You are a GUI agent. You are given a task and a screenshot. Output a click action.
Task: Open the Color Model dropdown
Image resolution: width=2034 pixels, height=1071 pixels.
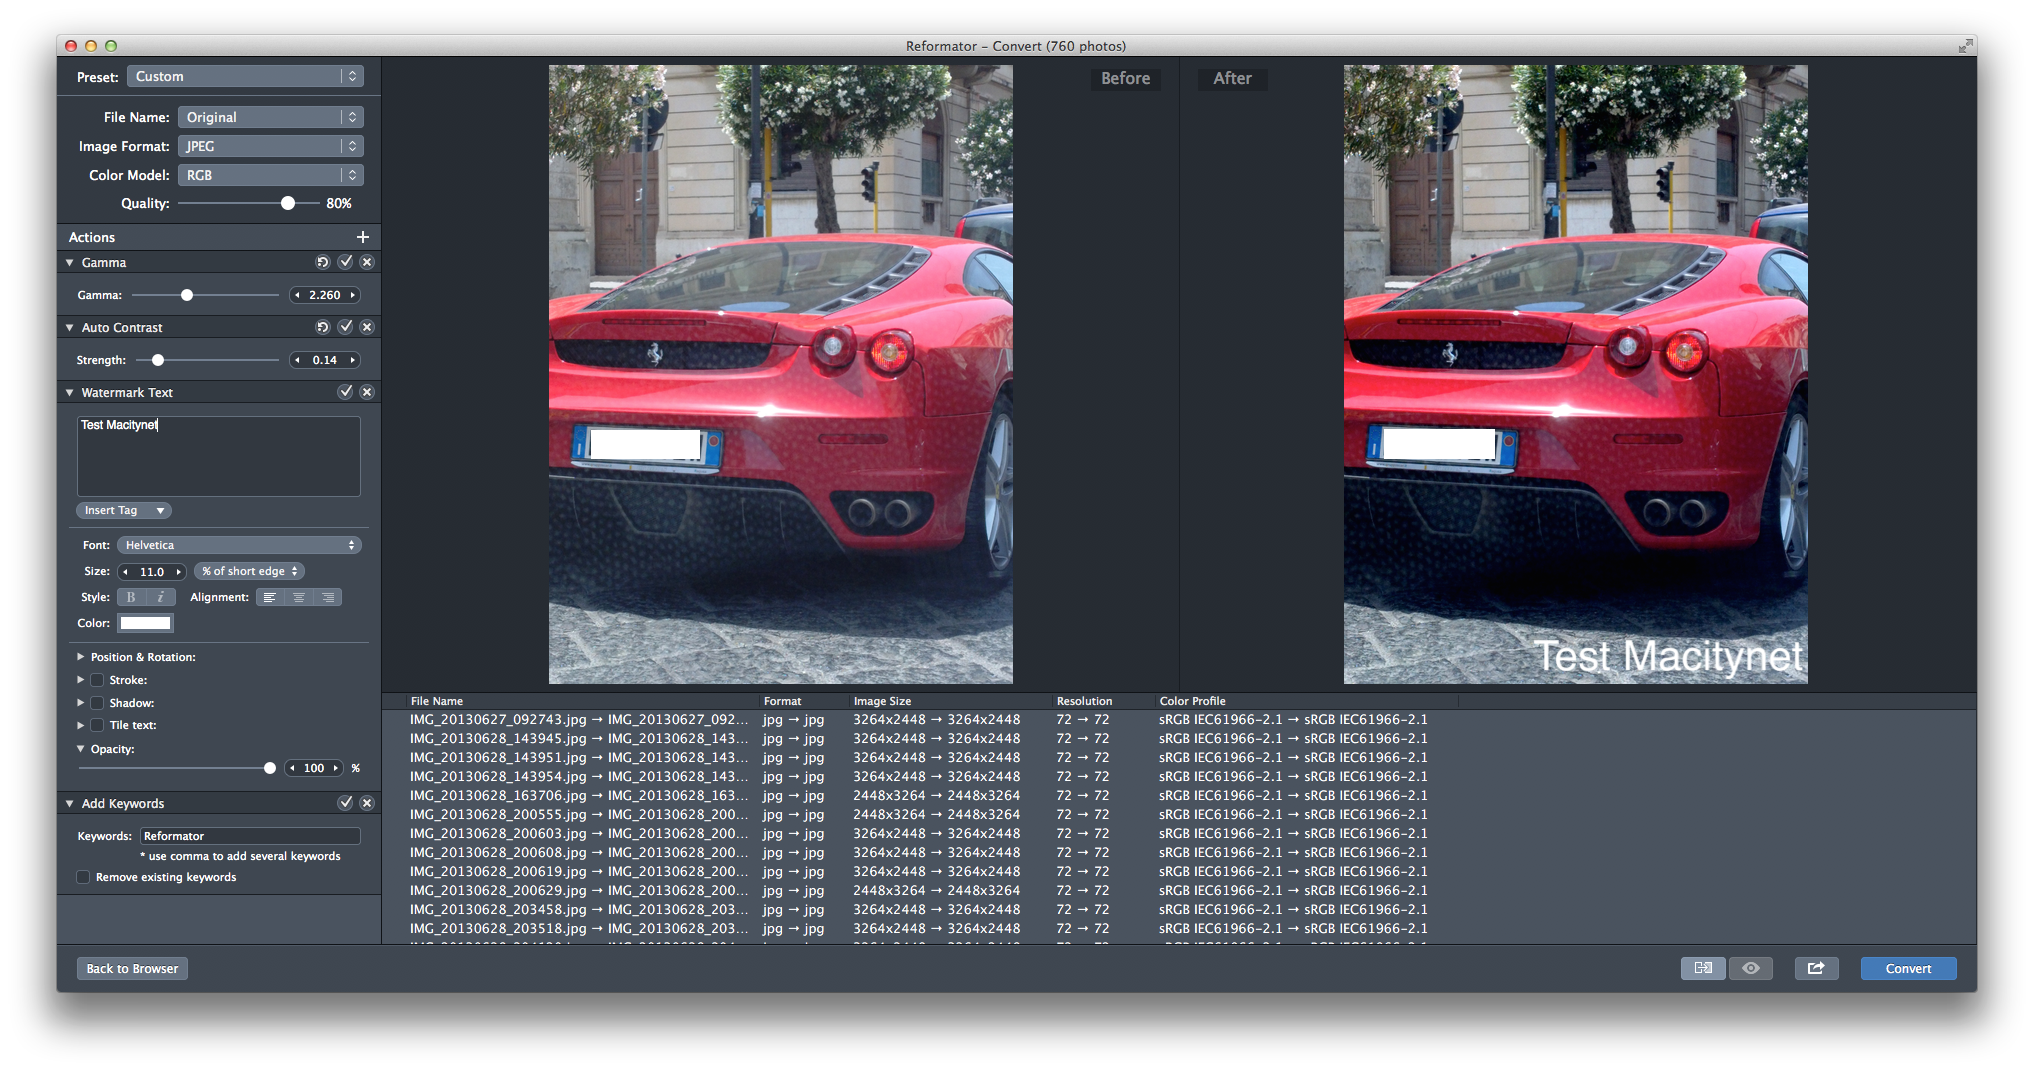coord(271,175)
